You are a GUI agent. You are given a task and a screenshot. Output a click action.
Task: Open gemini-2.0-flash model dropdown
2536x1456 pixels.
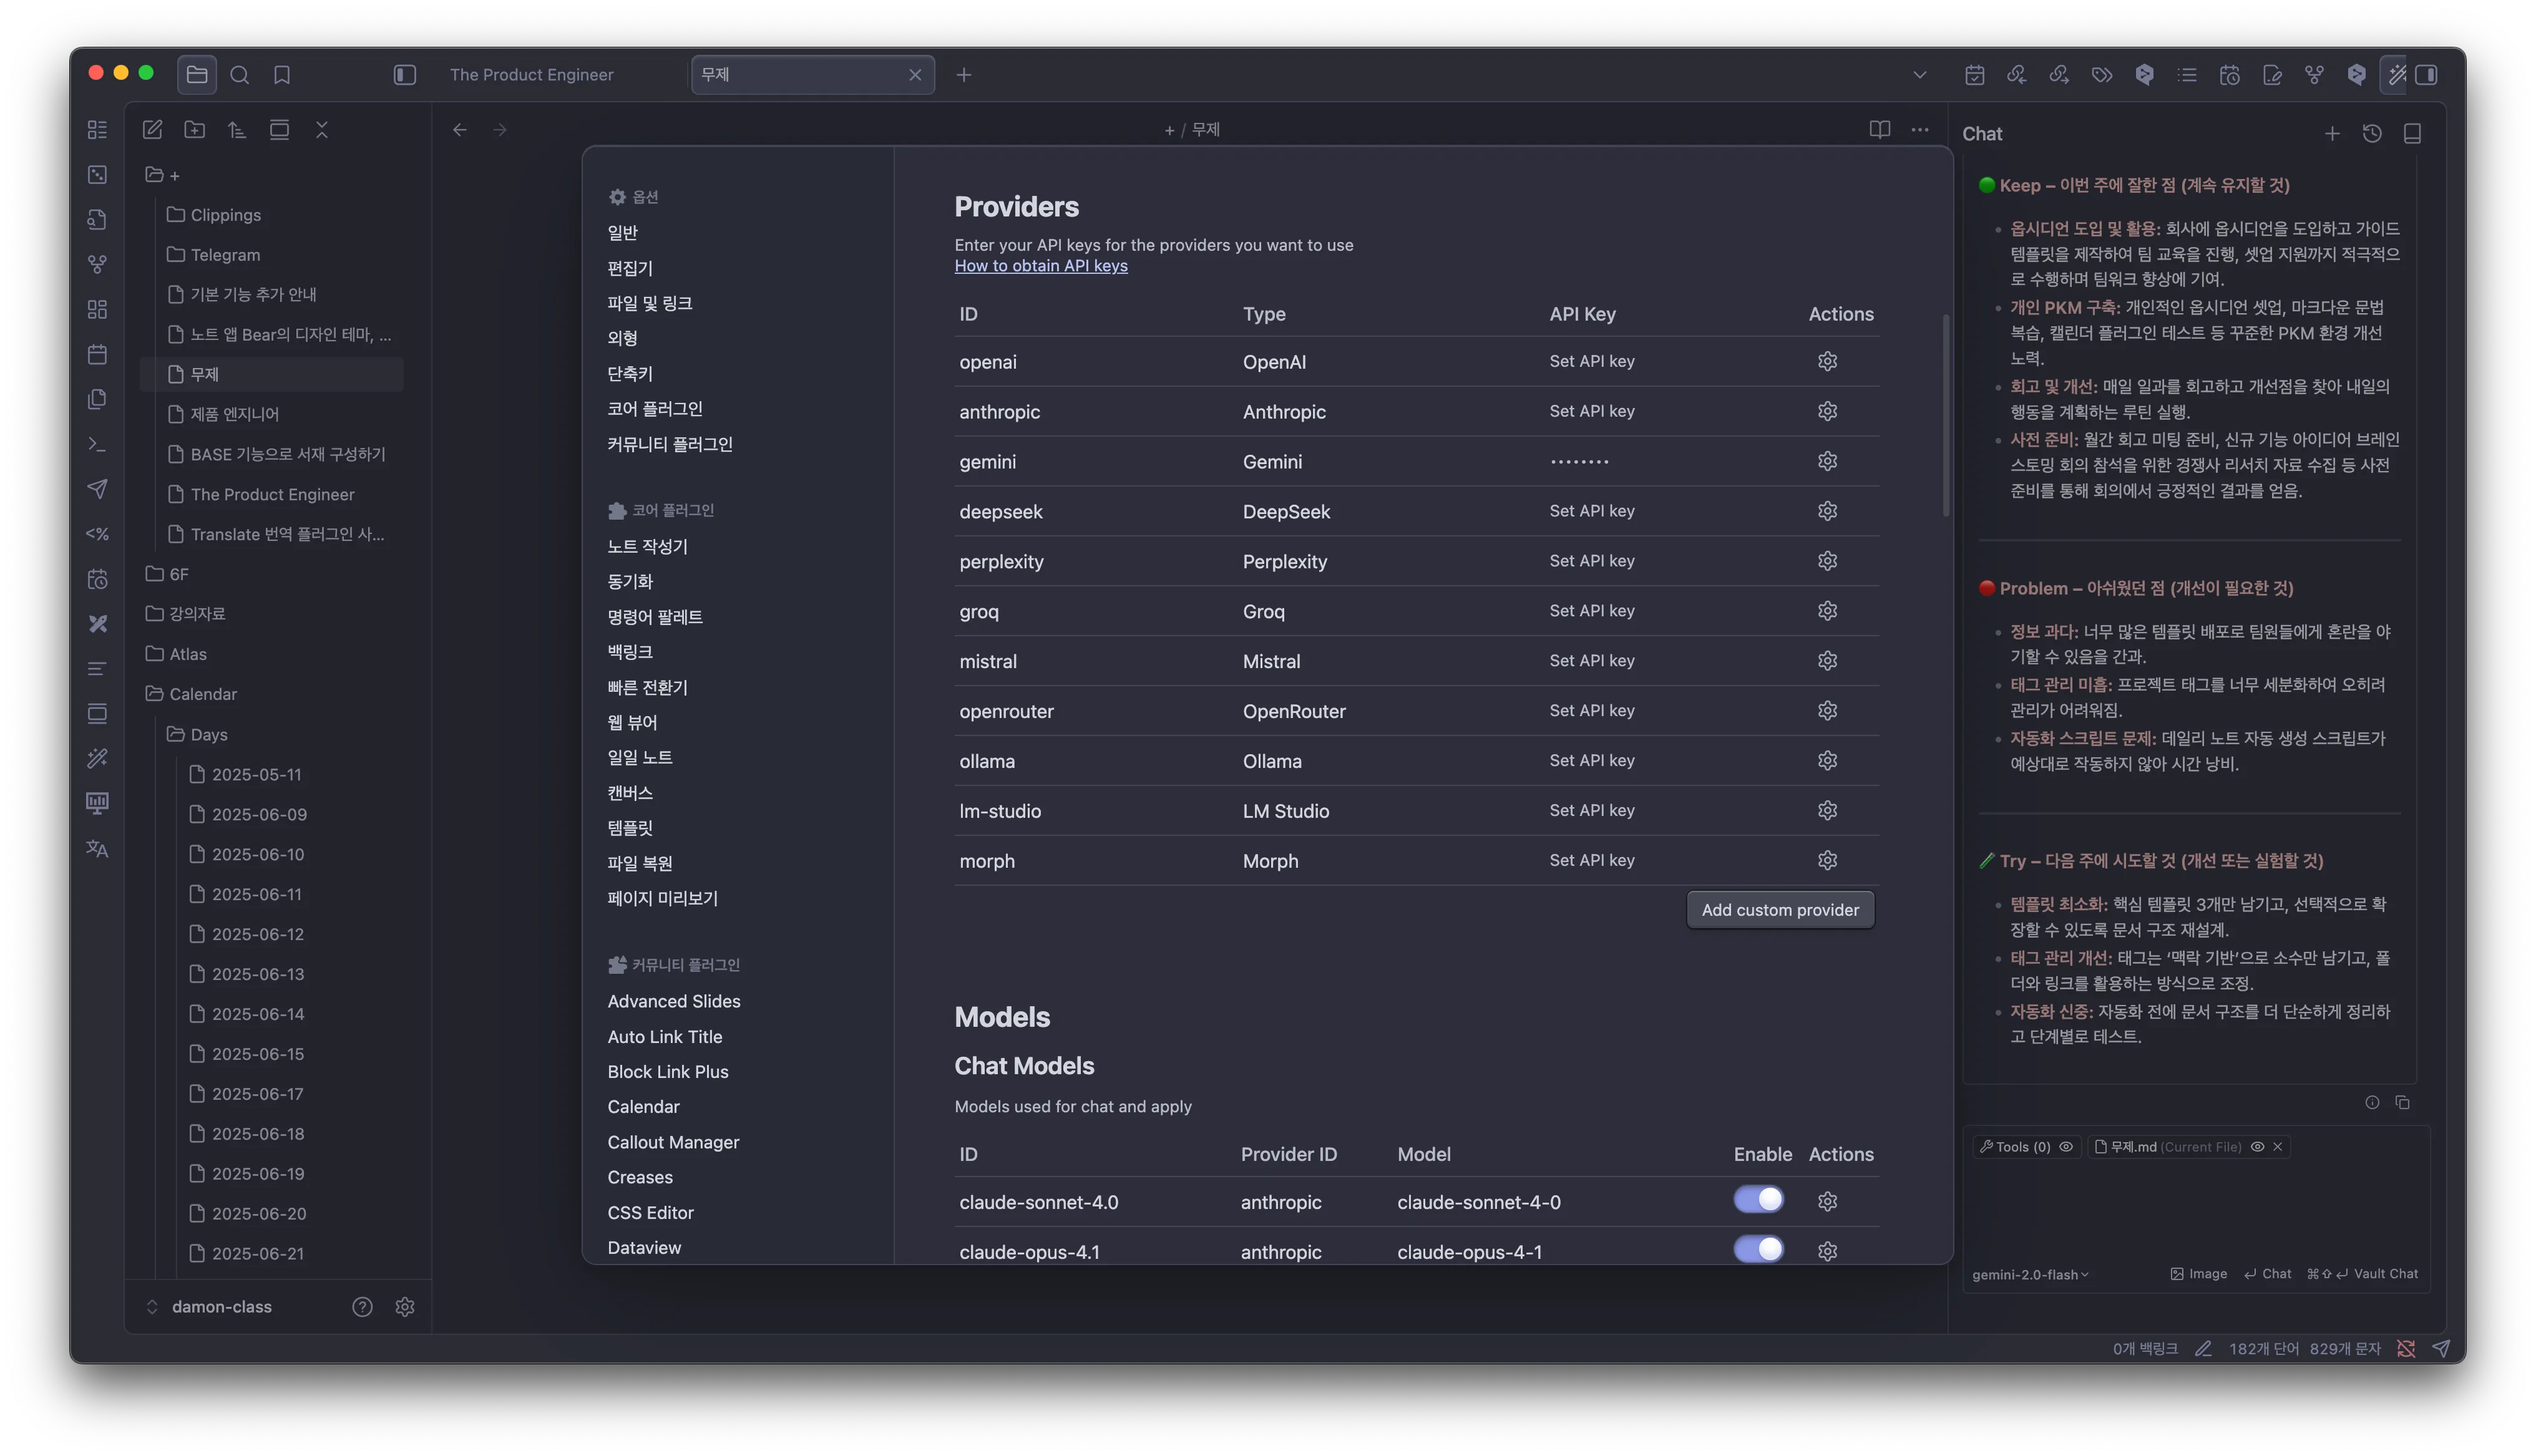(2030, 1275)
